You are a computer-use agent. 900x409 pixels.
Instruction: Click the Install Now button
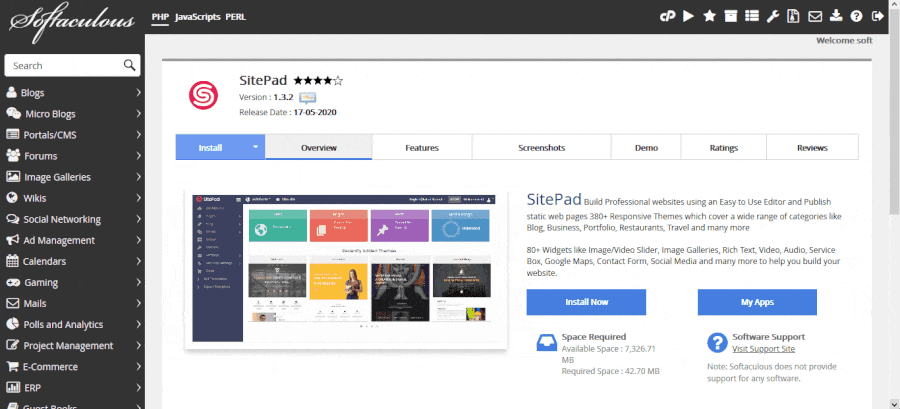(x=586, y=302)
